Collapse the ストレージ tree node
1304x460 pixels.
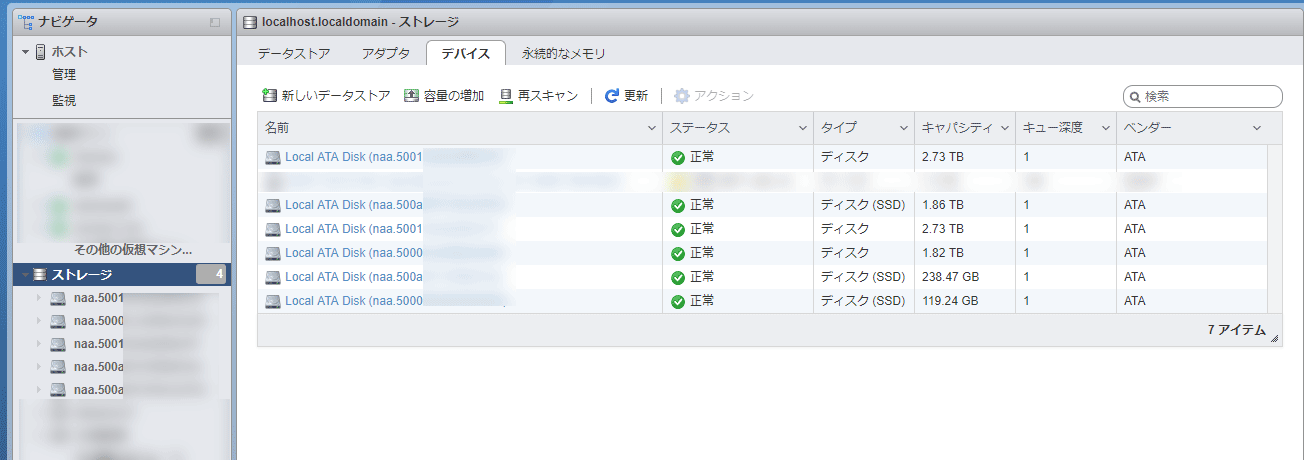point(25,275)
